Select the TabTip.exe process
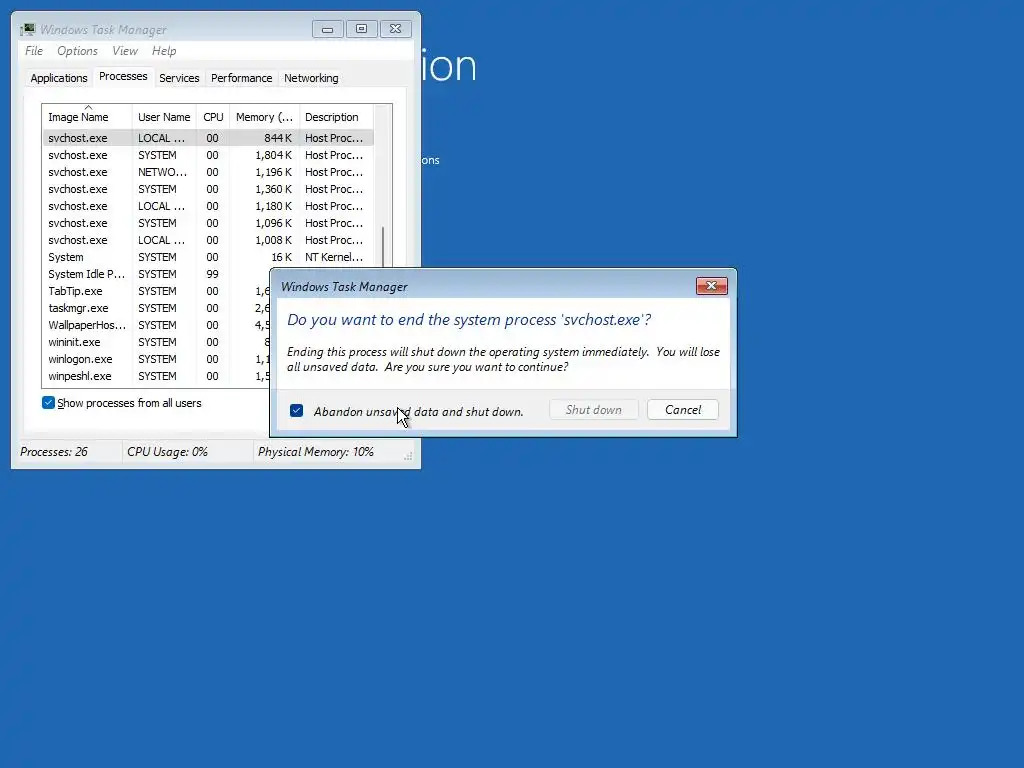Screen dimensions: 1024x768 click(156, 291)
